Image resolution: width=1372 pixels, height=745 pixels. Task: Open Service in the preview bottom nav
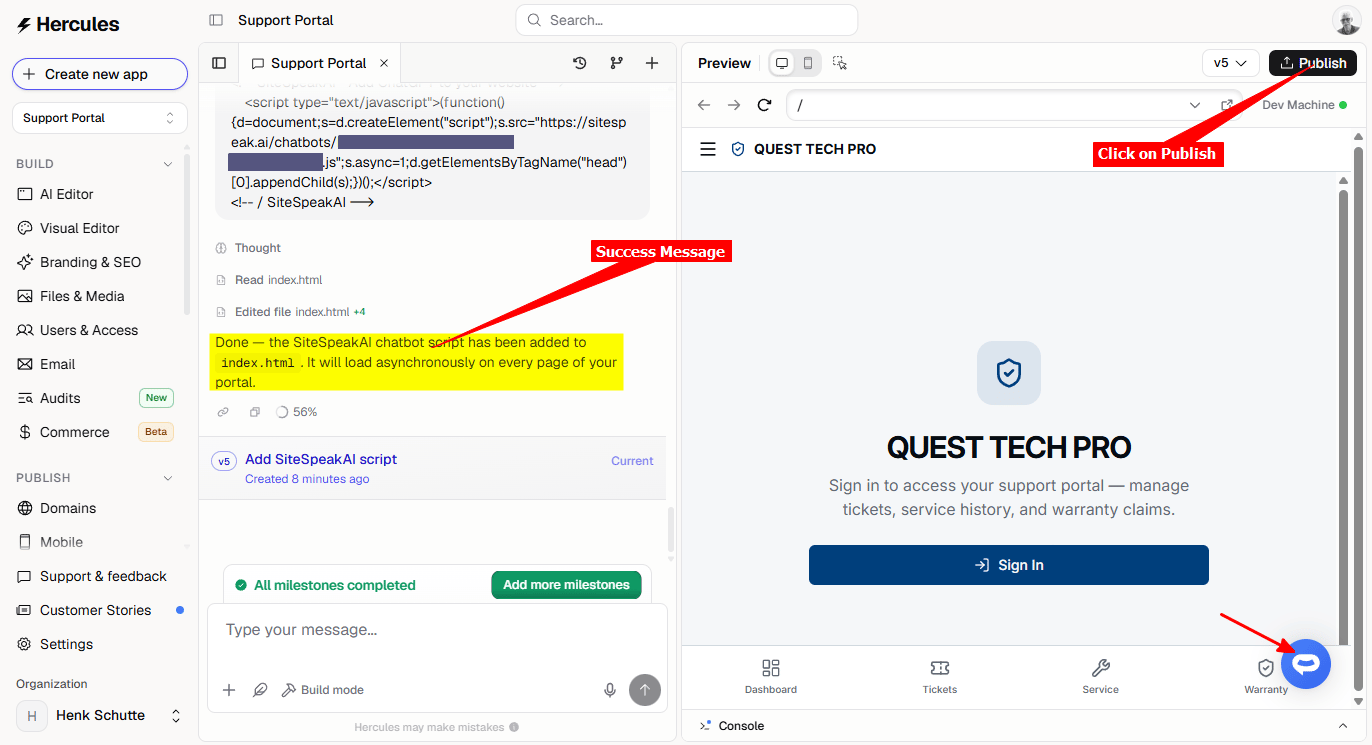pyautogui.click(x=1101, y=676)
